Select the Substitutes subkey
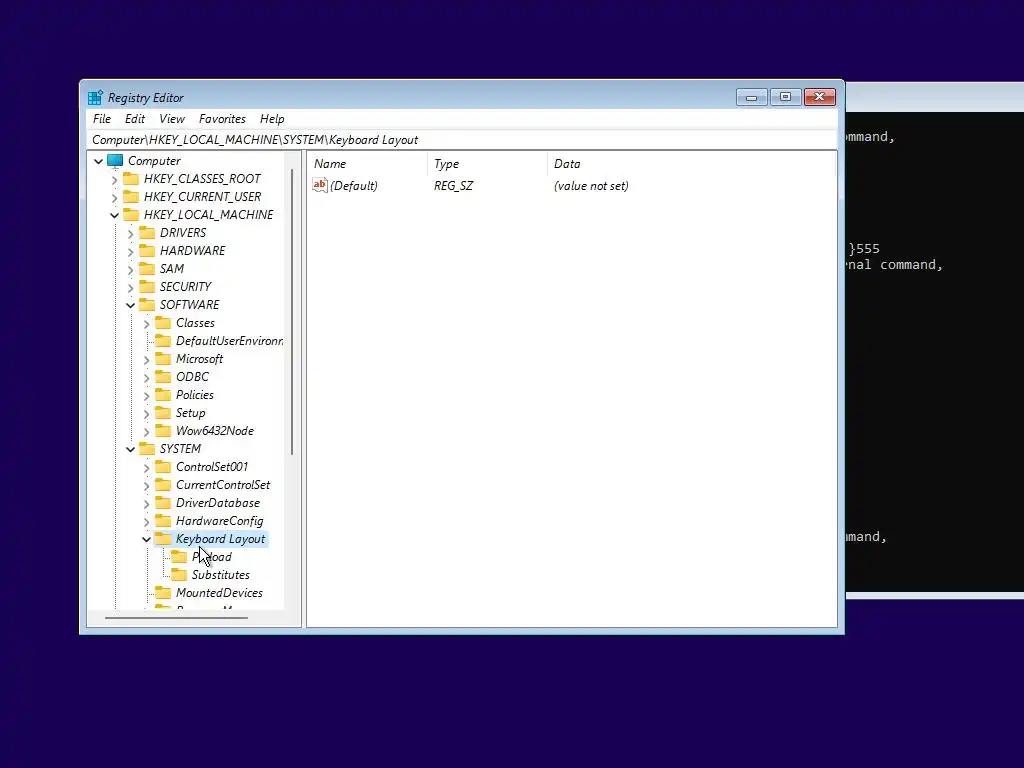The width and height of the screenshot is (1024, 768). [221, 575]
